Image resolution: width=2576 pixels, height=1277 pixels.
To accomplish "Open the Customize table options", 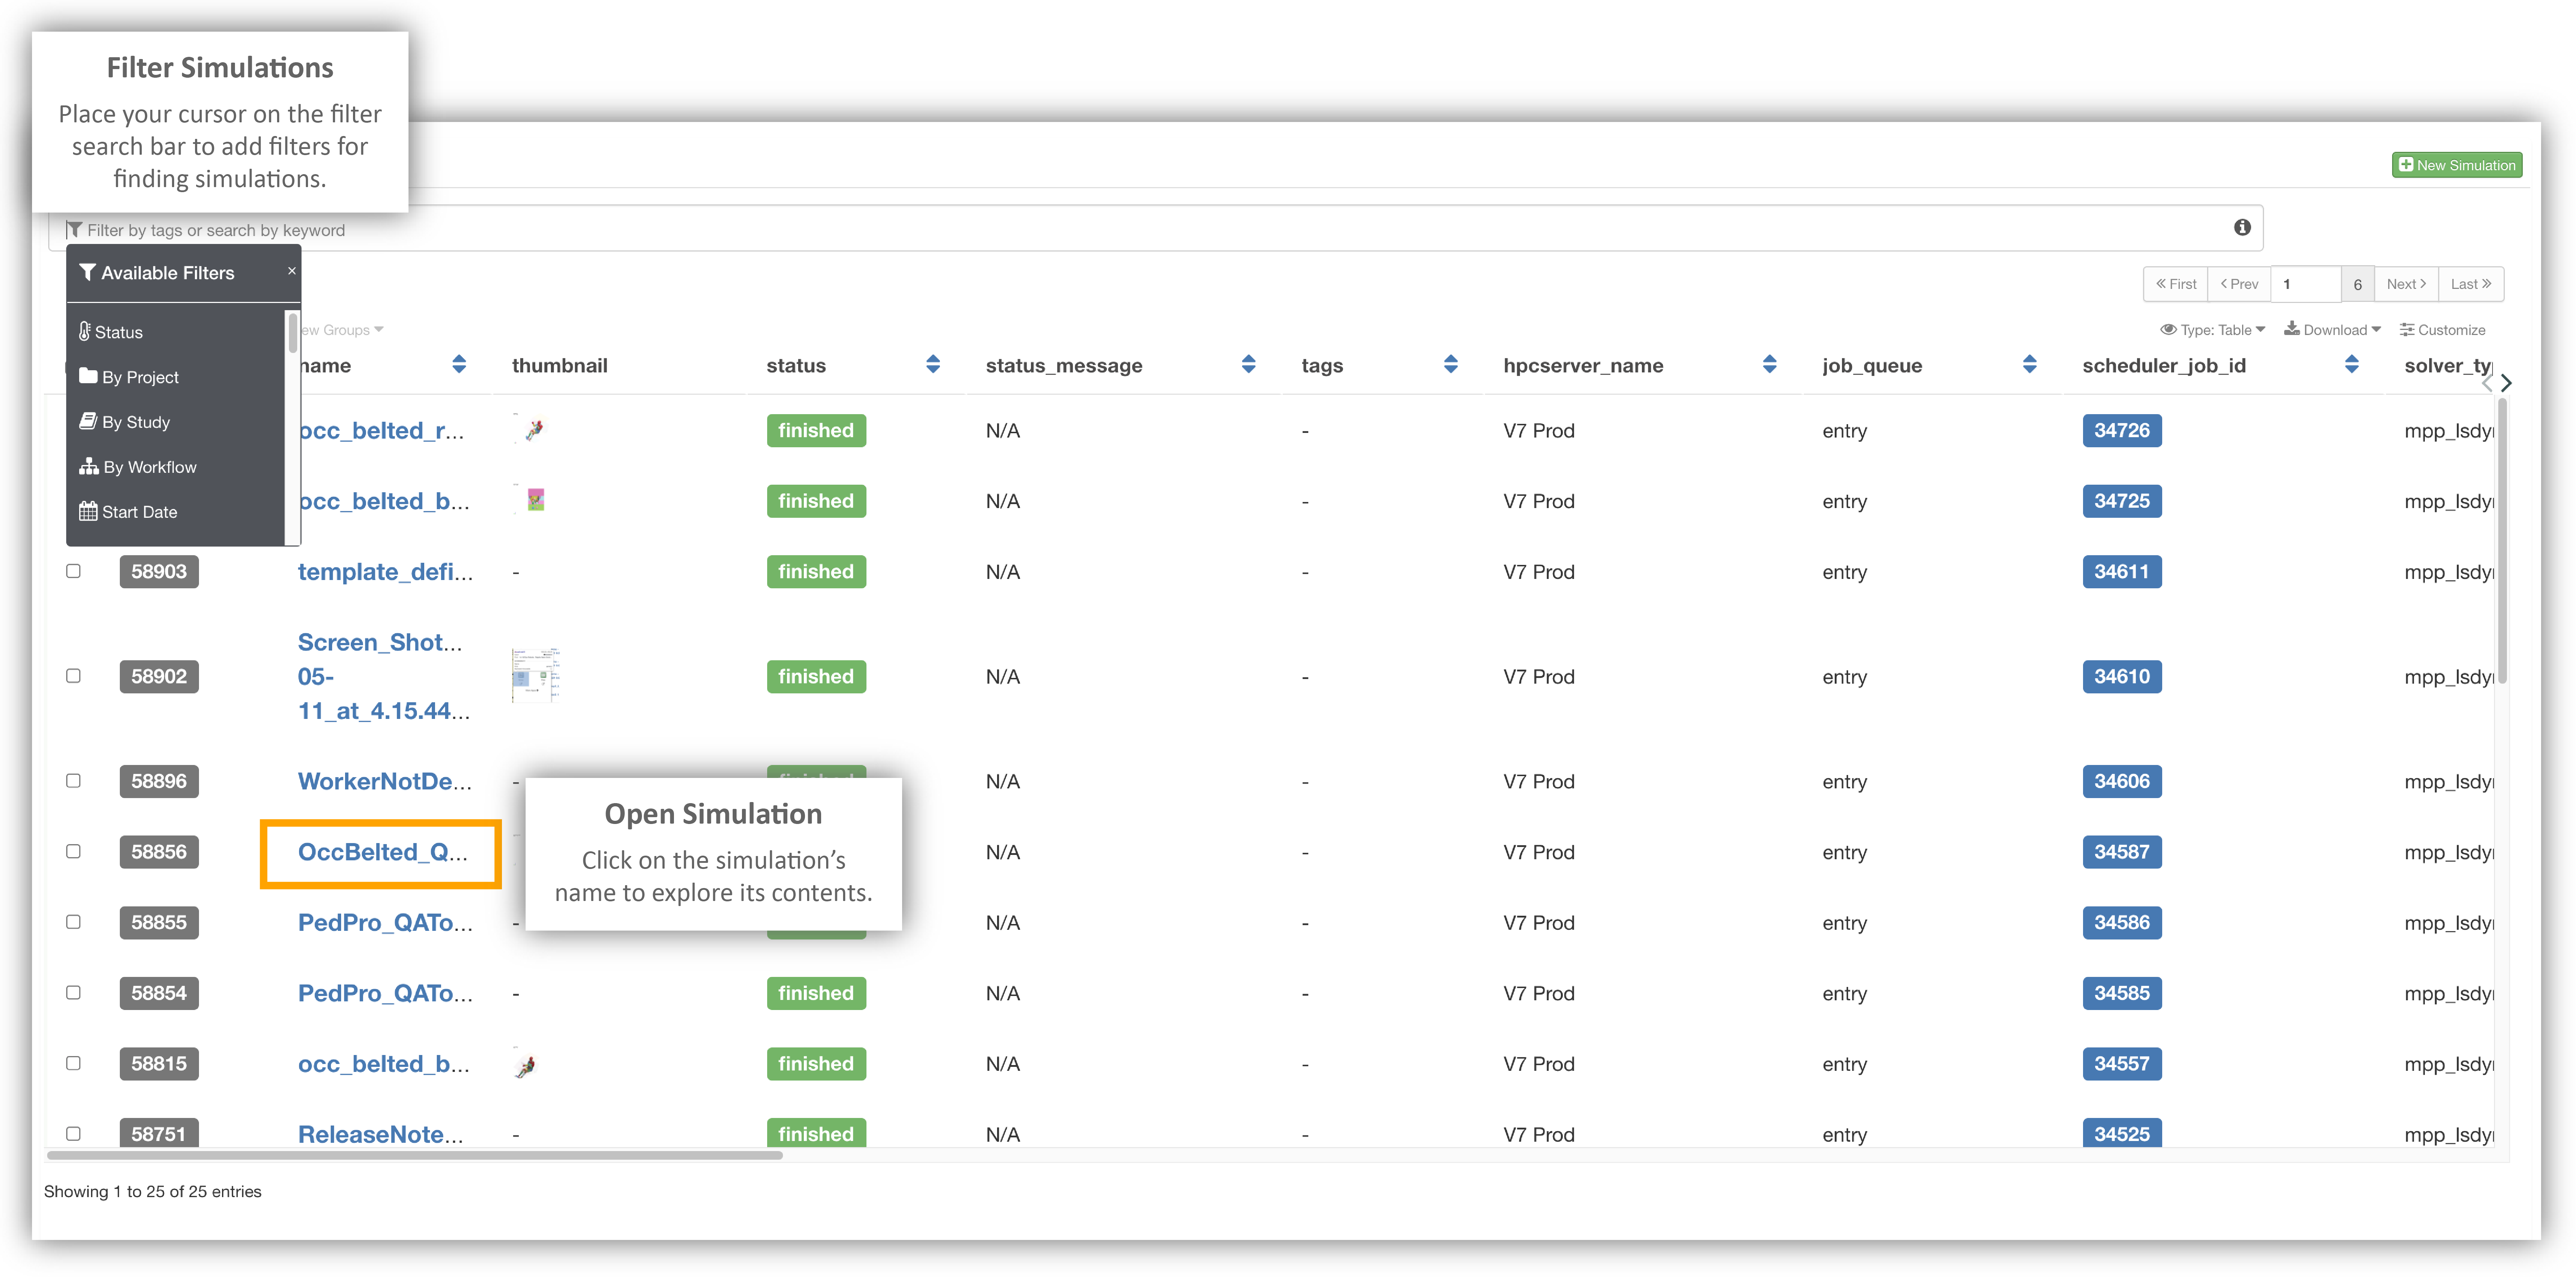I will point(2442,330).
